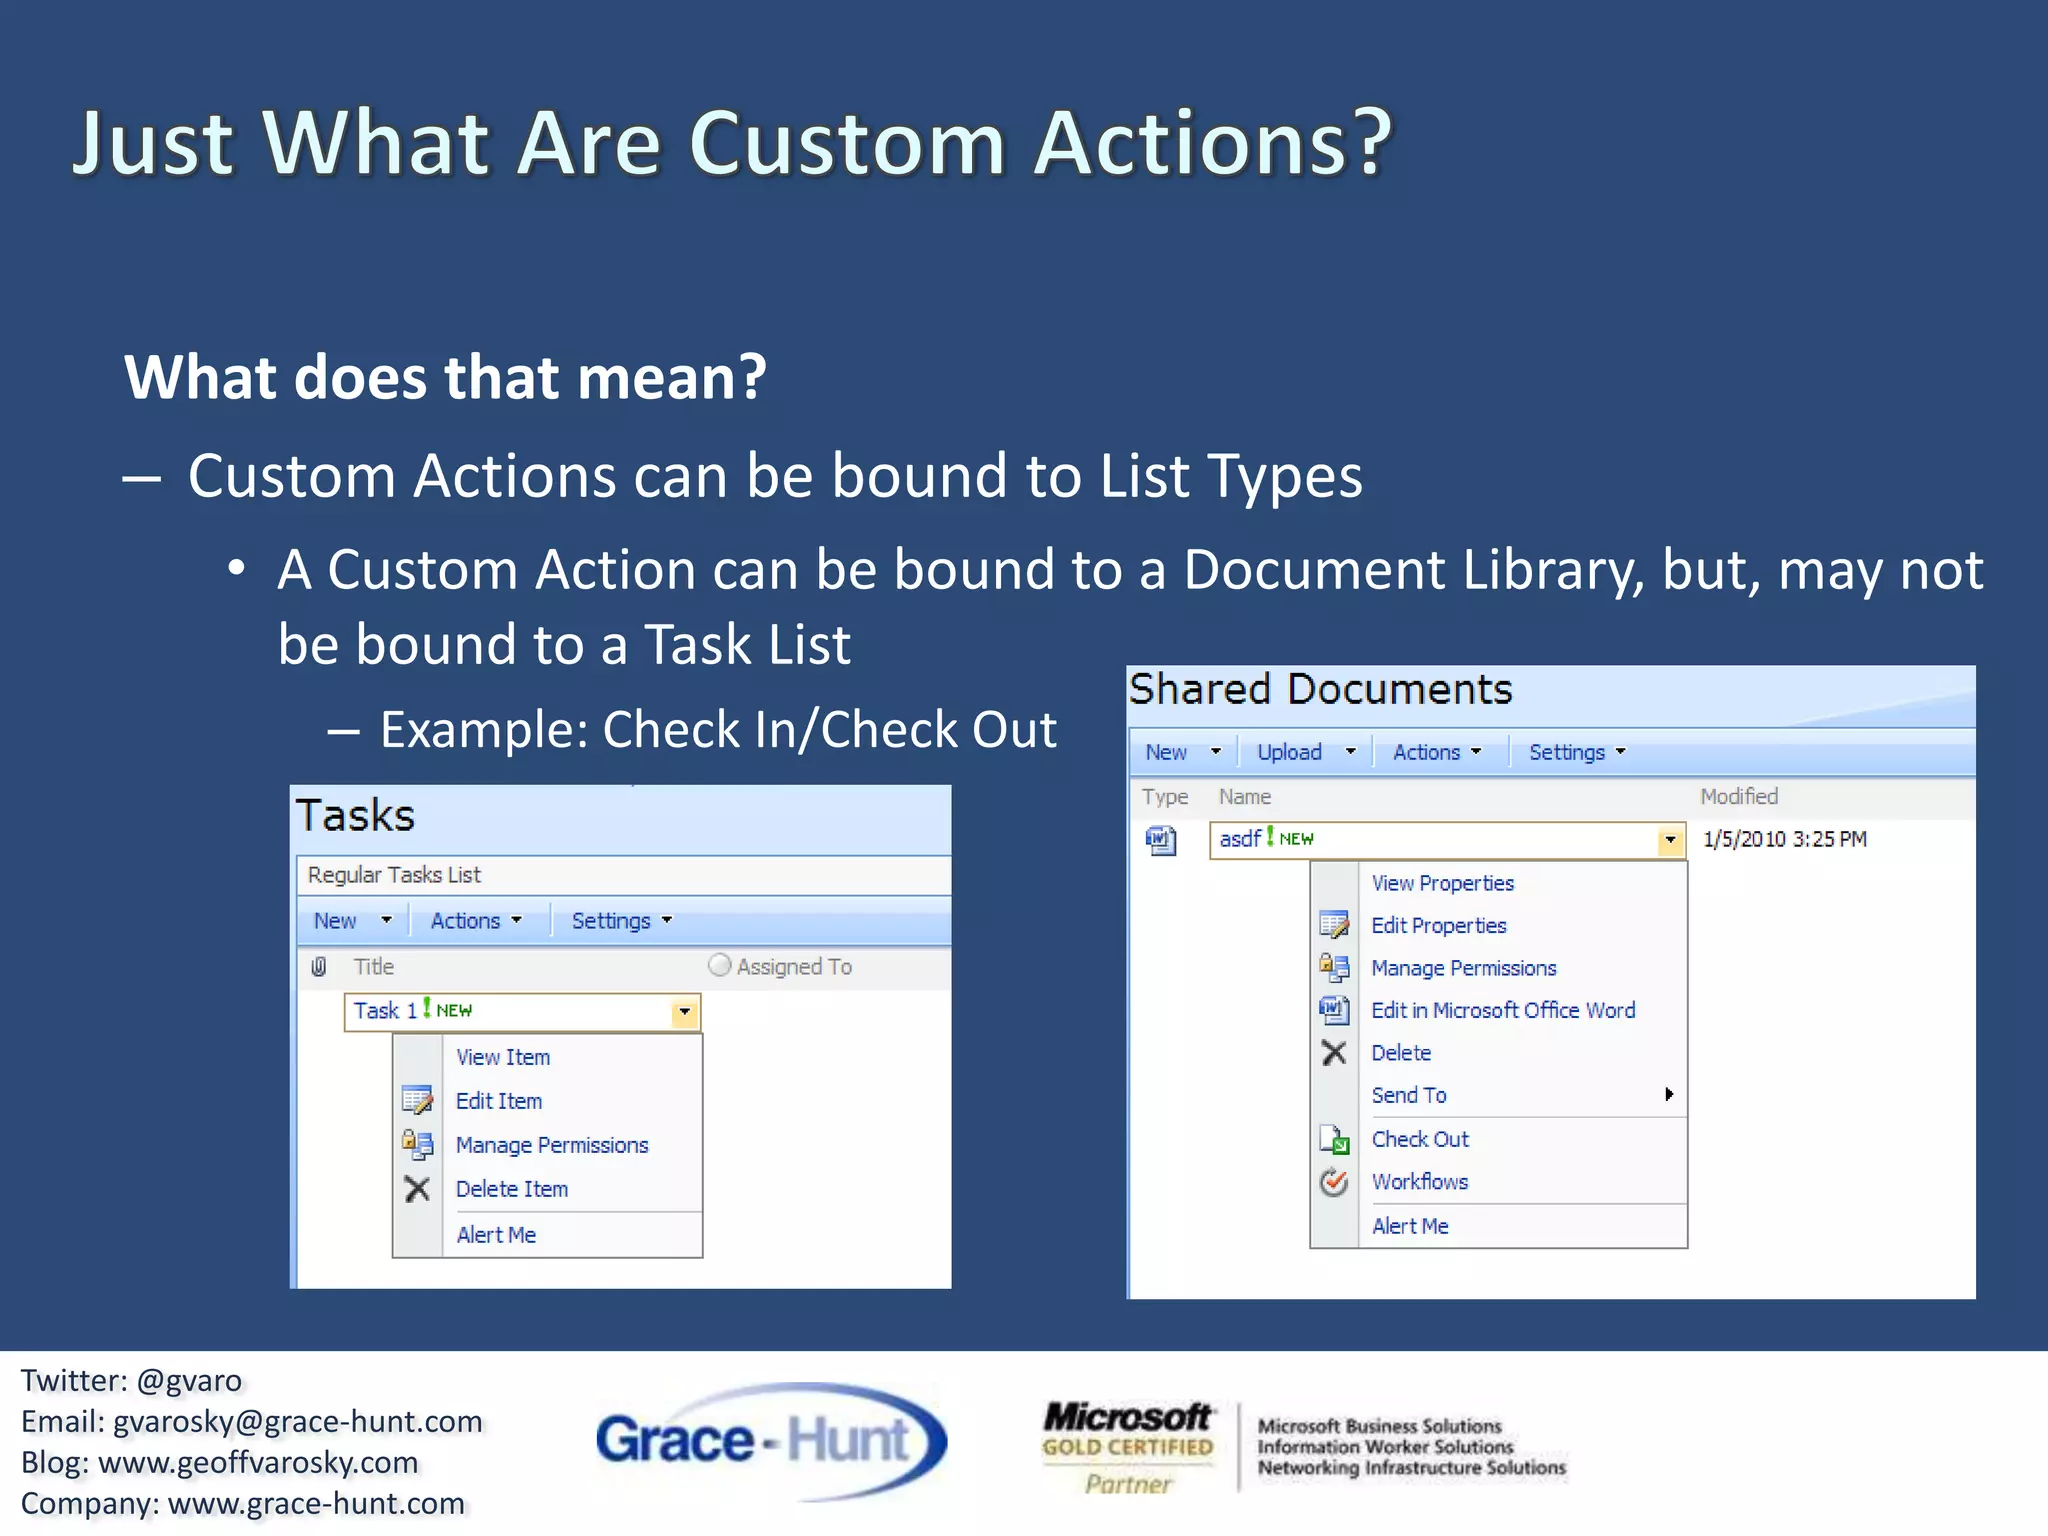
Task: Choose Edit in Microsoft Office Word
Action: pos(1503,1010)
